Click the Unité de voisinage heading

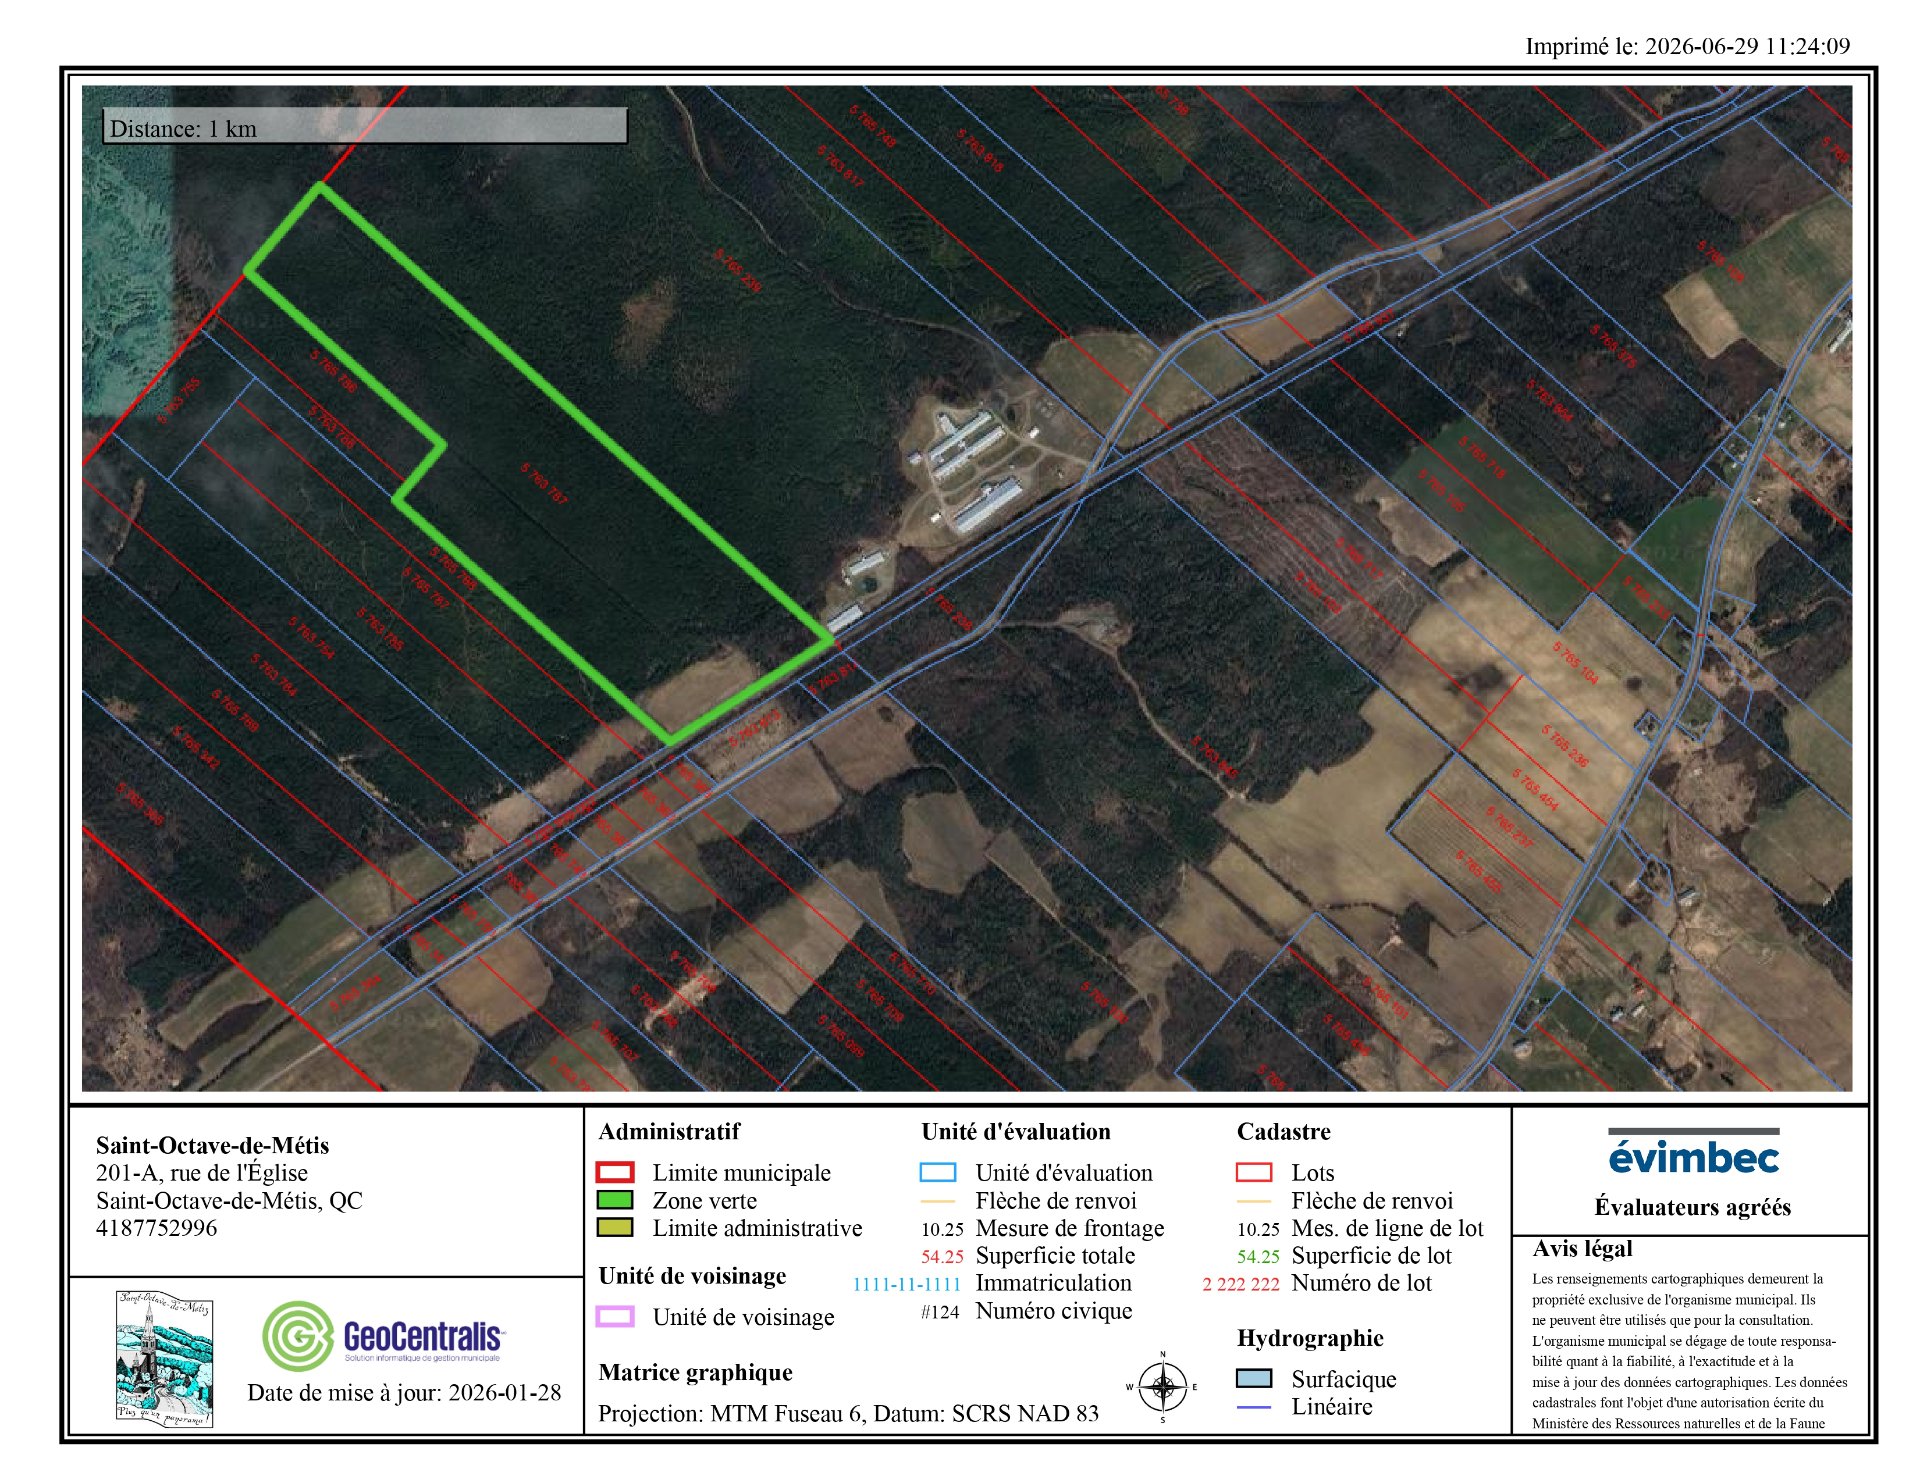[x=692, y=1275]
